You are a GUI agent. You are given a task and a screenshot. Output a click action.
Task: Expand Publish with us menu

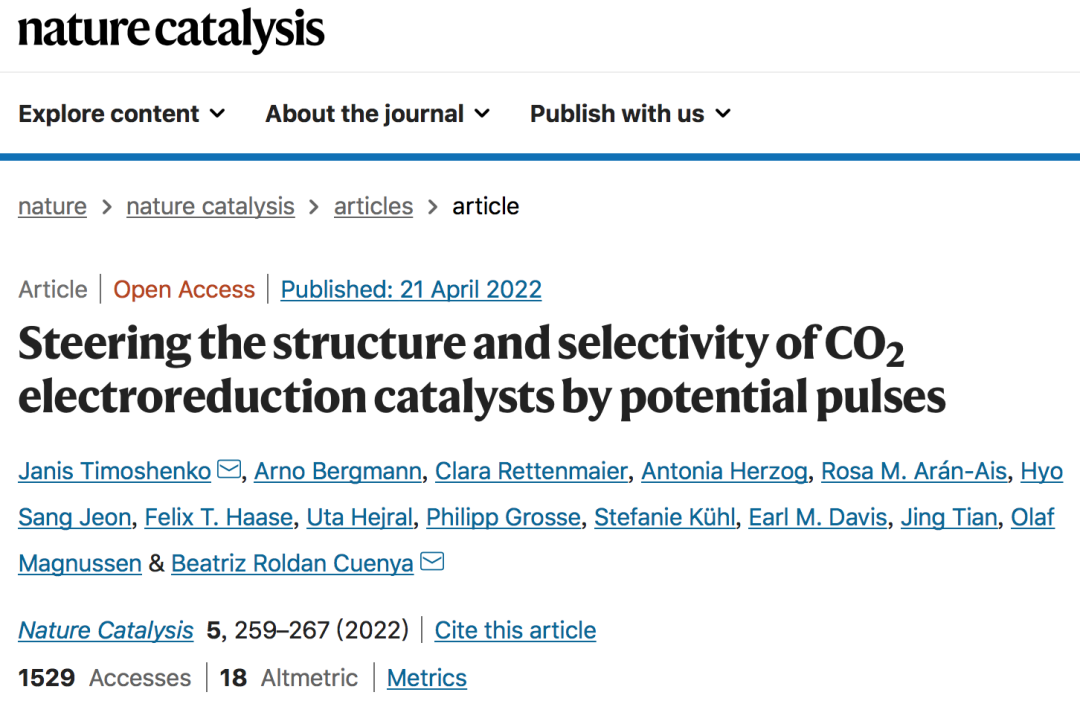pyautogui.click(x=630, y=114)
